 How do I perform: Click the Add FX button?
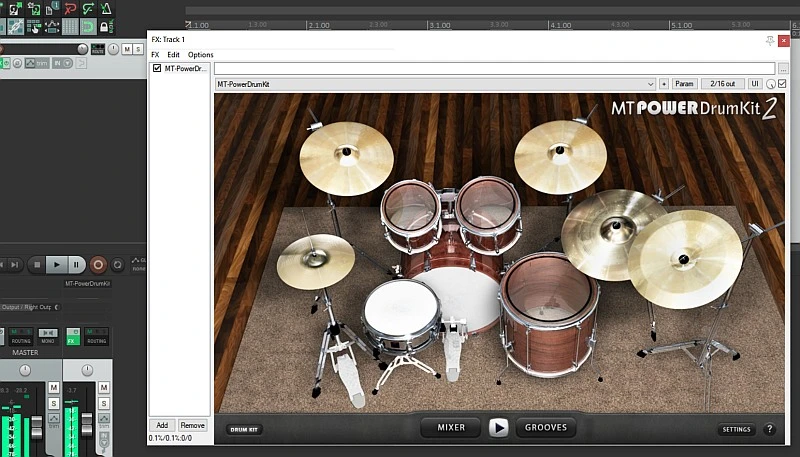(162, 425)
